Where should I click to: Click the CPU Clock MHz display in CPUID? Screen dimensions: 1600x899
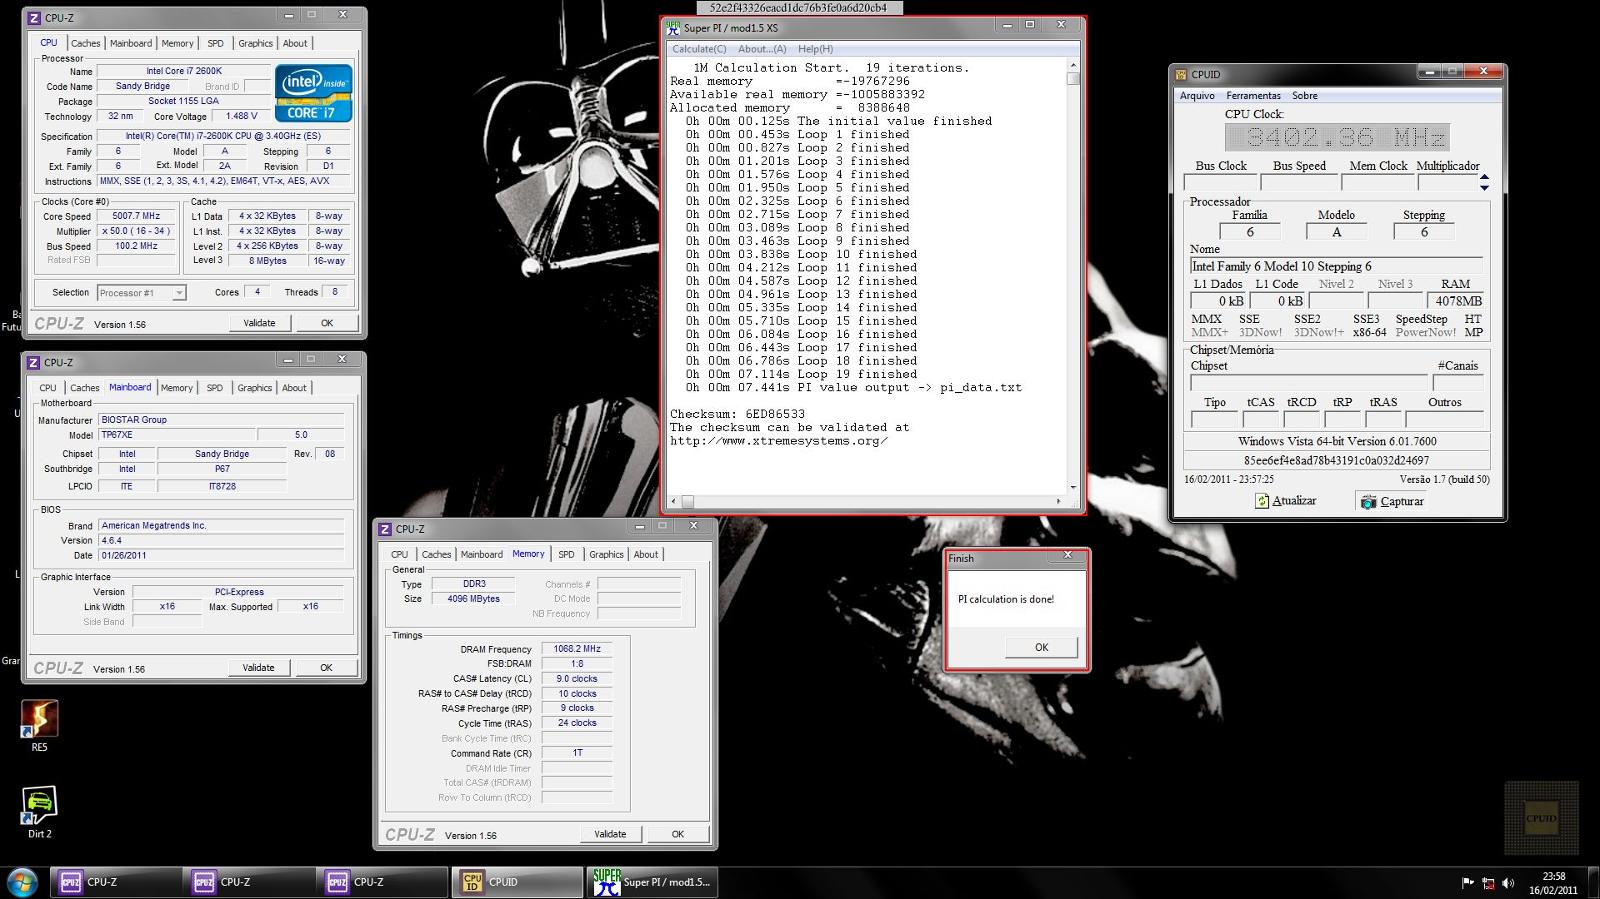tap(1337, 137)
